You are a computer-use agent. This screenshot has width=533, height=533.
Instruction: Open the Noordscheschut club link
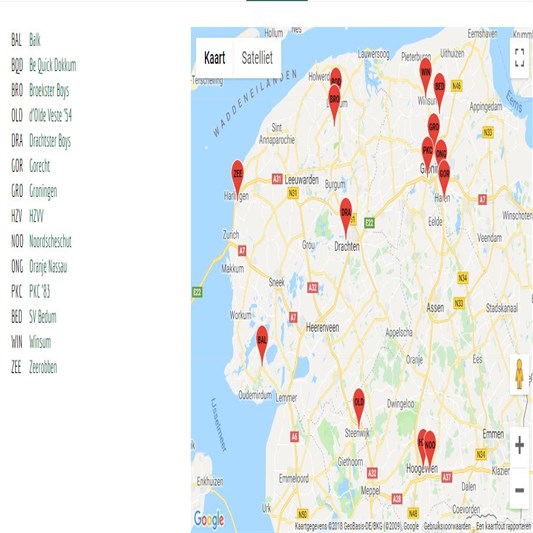click(50, 241)
